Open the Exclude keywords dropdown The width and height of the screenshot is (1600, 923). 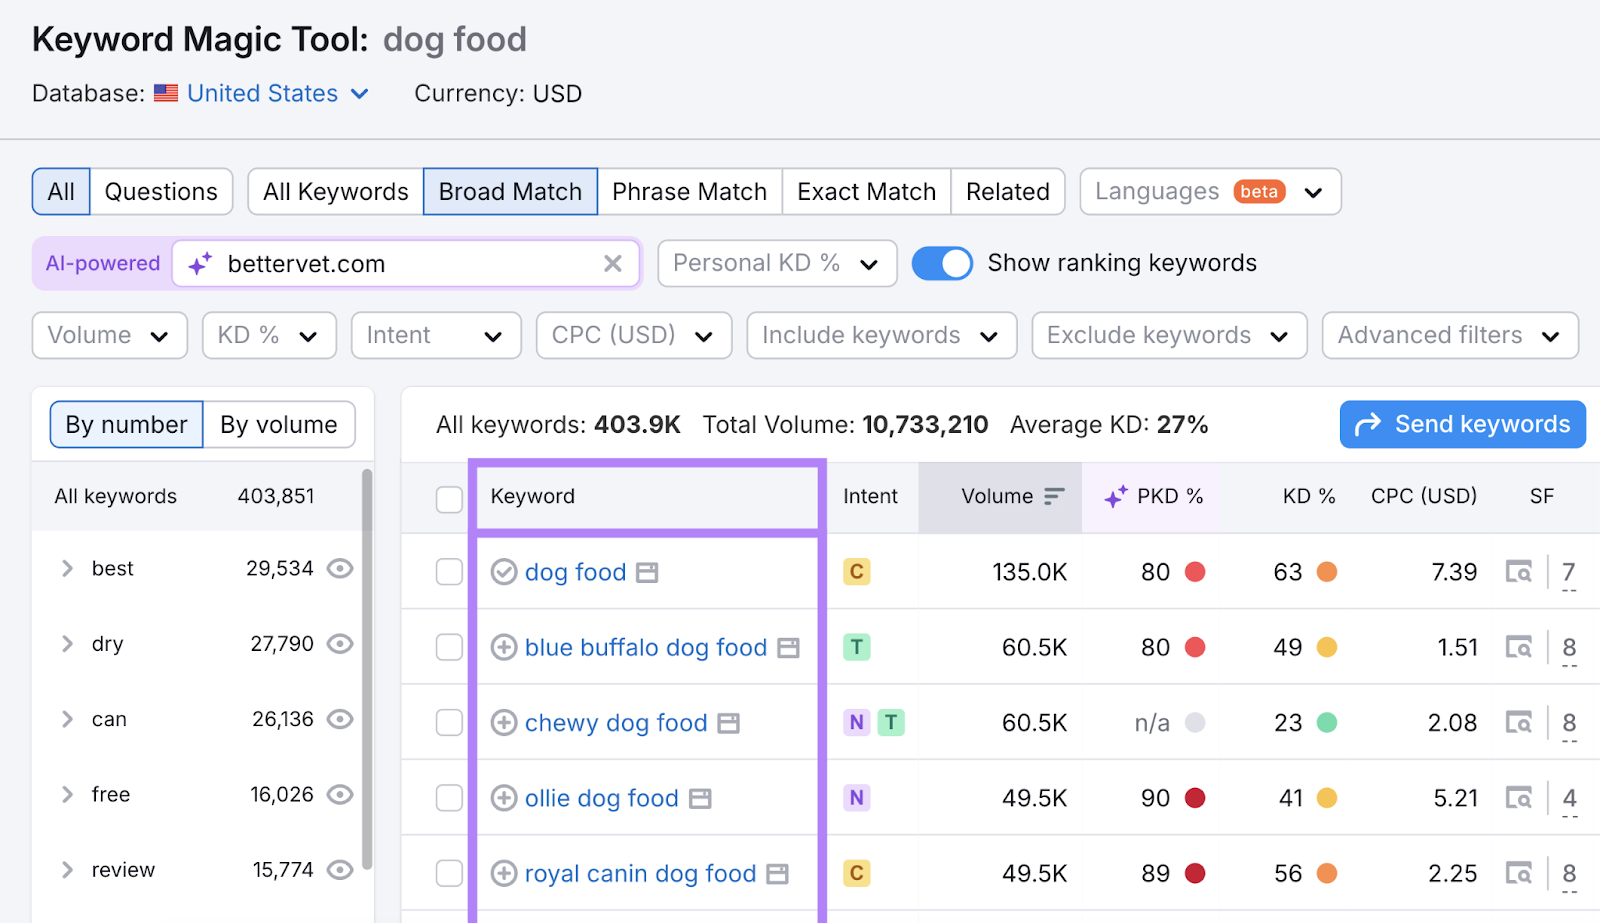1169,335
